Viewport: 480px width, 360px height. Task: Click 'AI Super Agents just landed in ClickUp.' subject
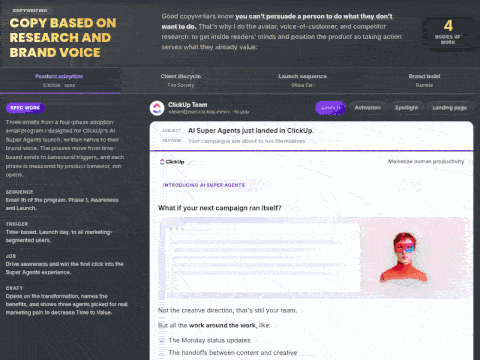(x=251, y=131)
